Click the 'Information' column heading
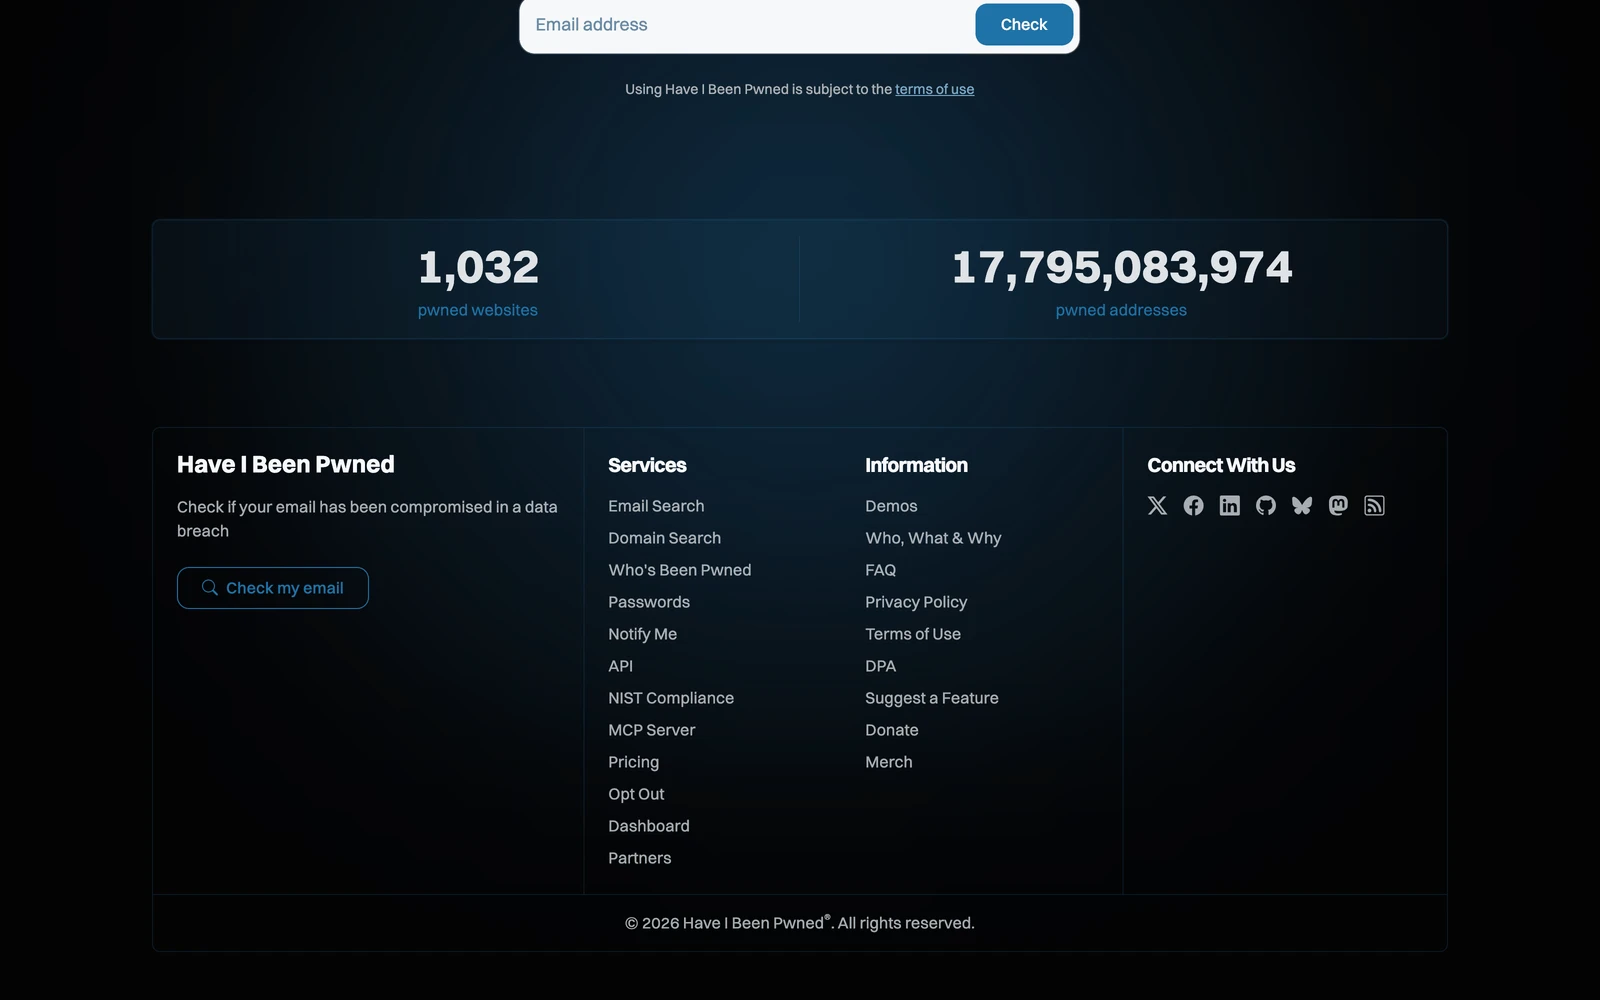This screenshot has width=1600, height=1000. coord(916,465)
